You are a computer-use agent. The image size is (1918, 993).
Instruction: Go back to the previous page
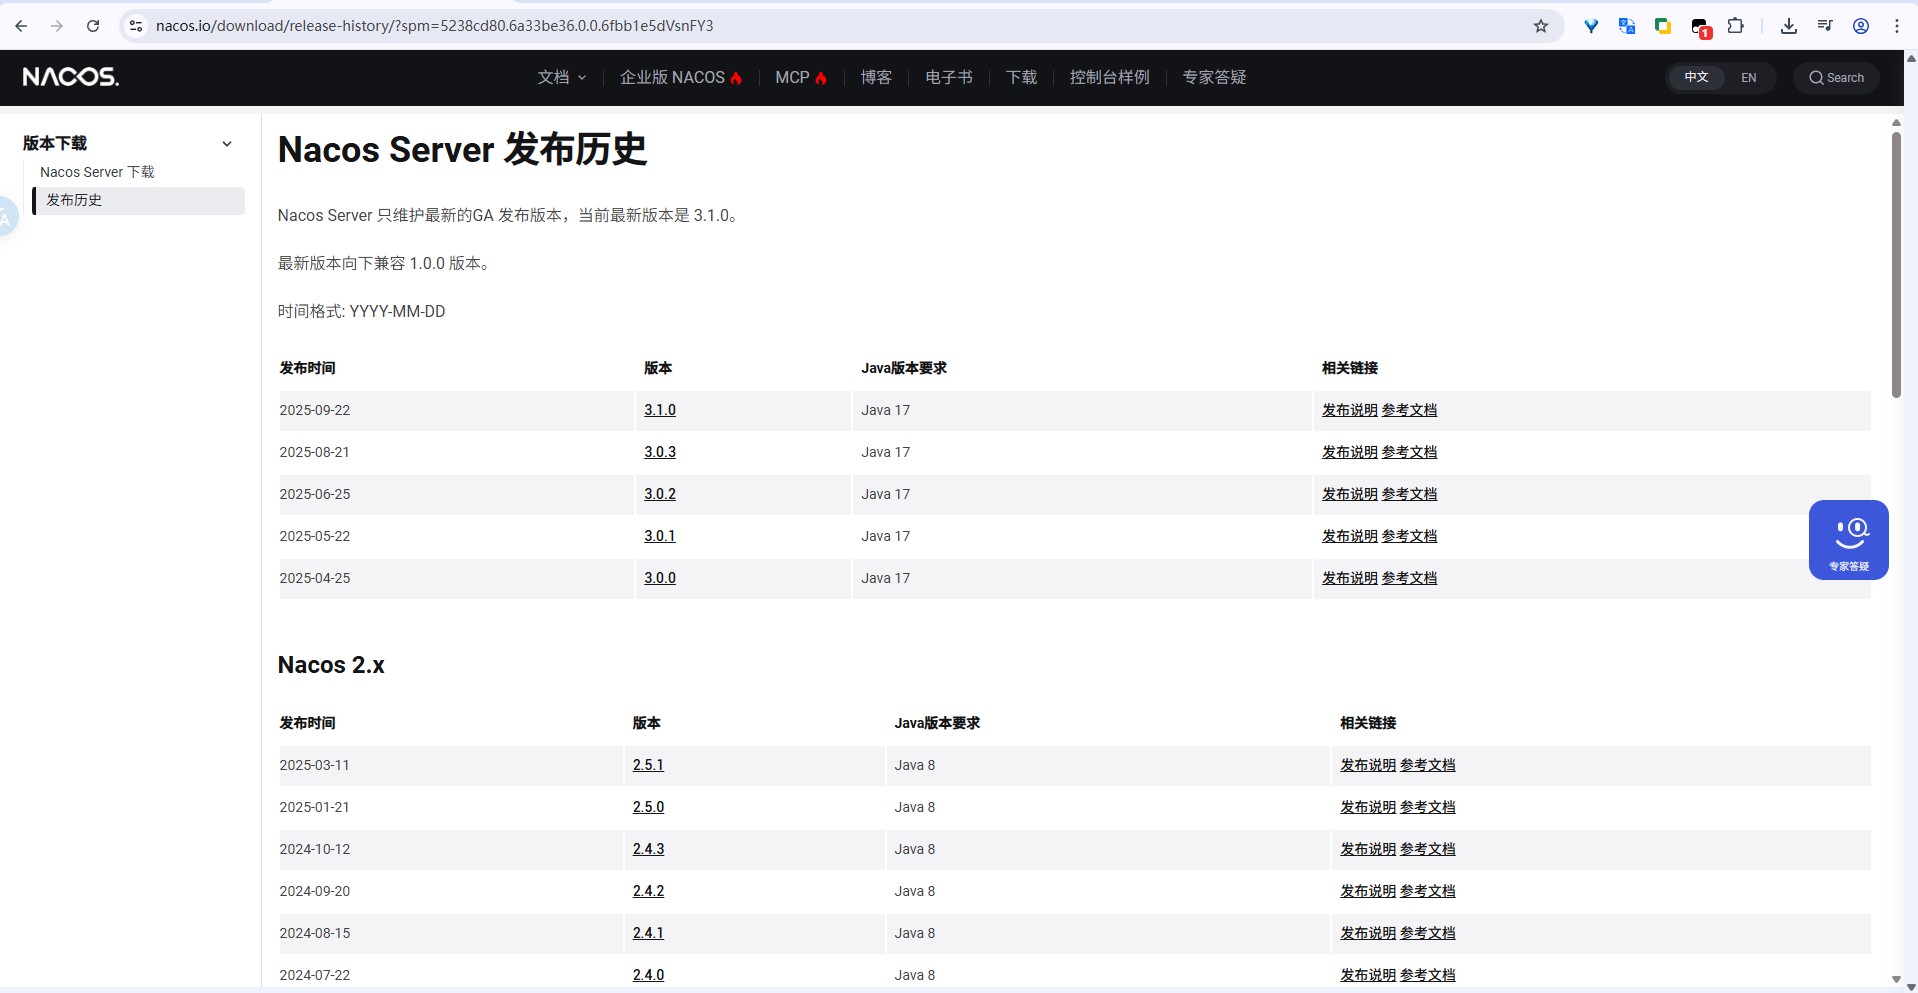tap(21, 26)
